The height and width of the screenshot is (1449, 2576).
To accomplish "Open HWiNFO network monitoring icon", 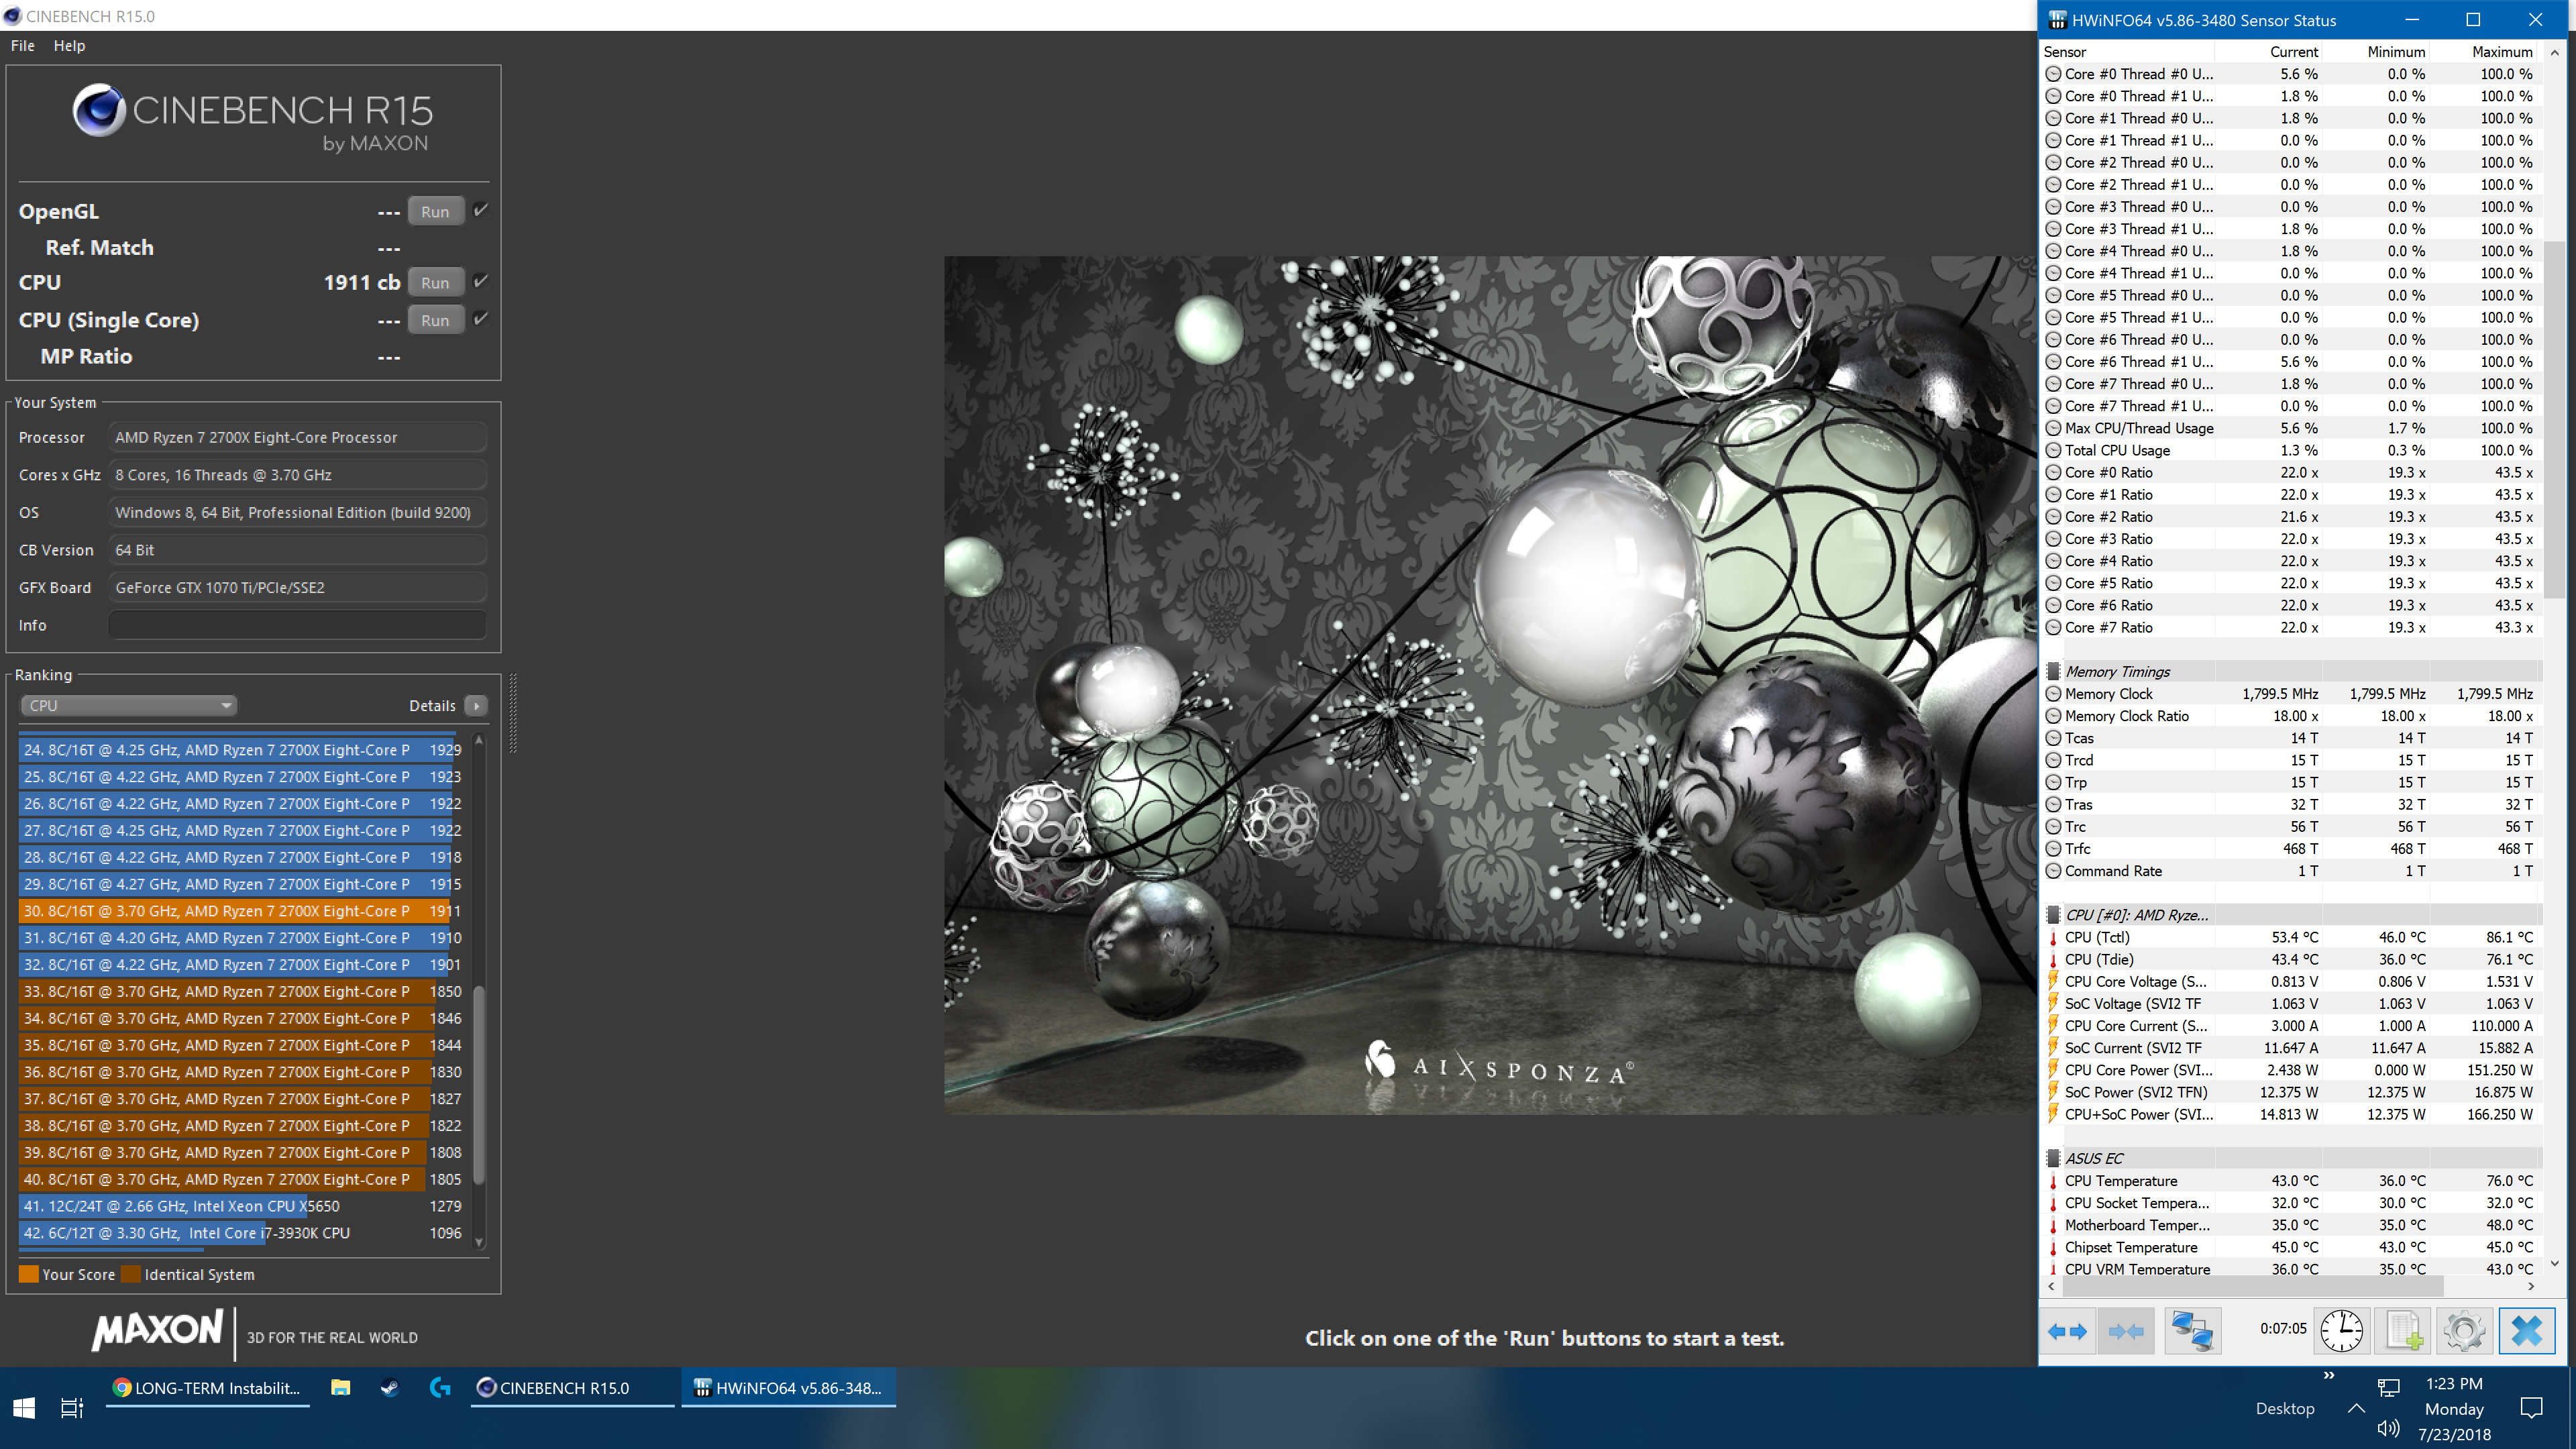I will click(2193, 1331).
